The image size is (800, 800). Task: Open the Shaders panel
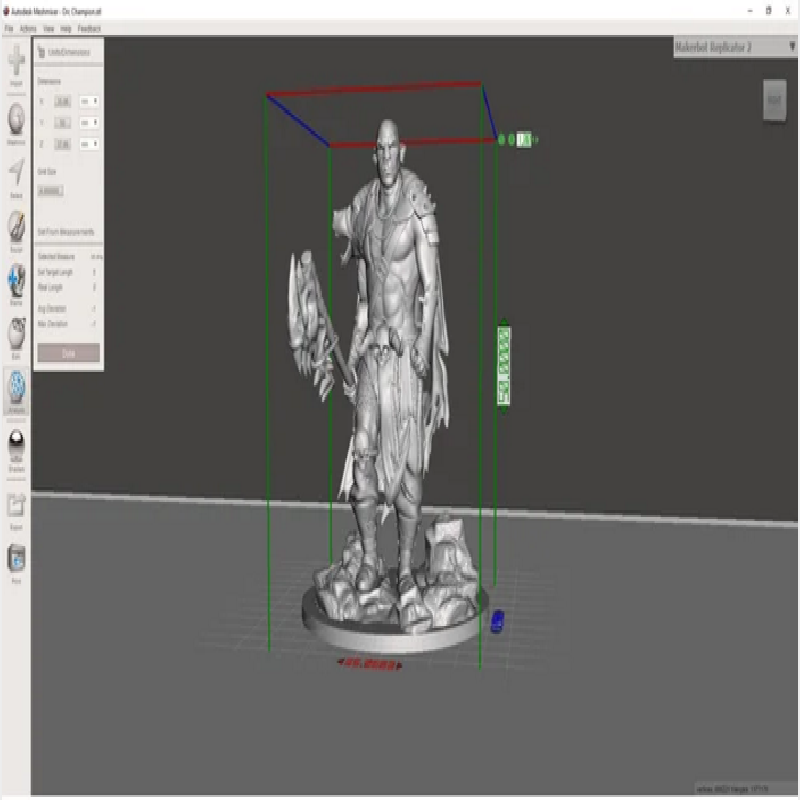click(16, 444)
